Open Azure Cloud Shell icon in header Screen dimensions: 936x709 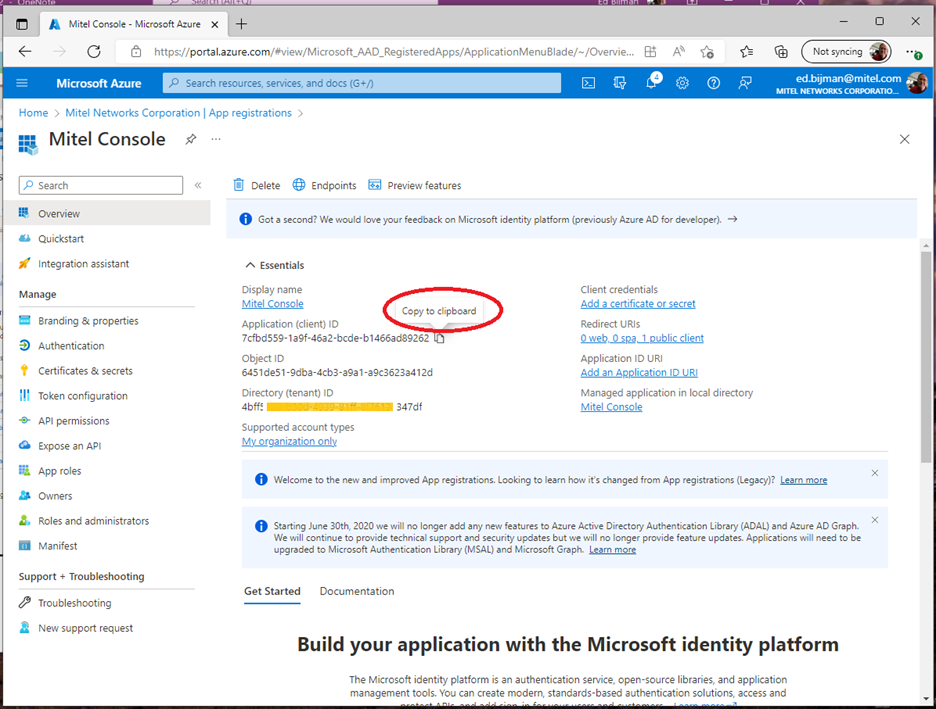(589, 83)
